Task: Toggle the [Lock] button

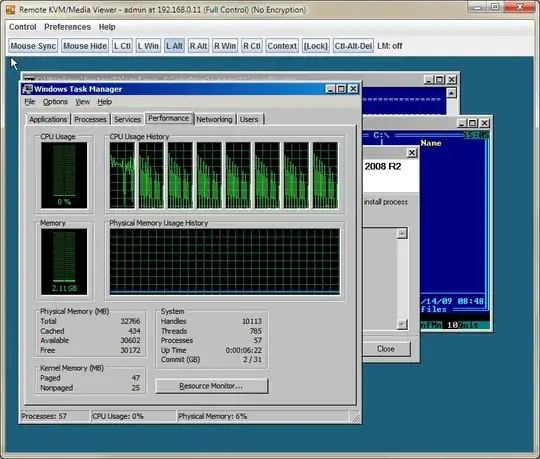Action: pyautogui.click(x=315, y=46)
